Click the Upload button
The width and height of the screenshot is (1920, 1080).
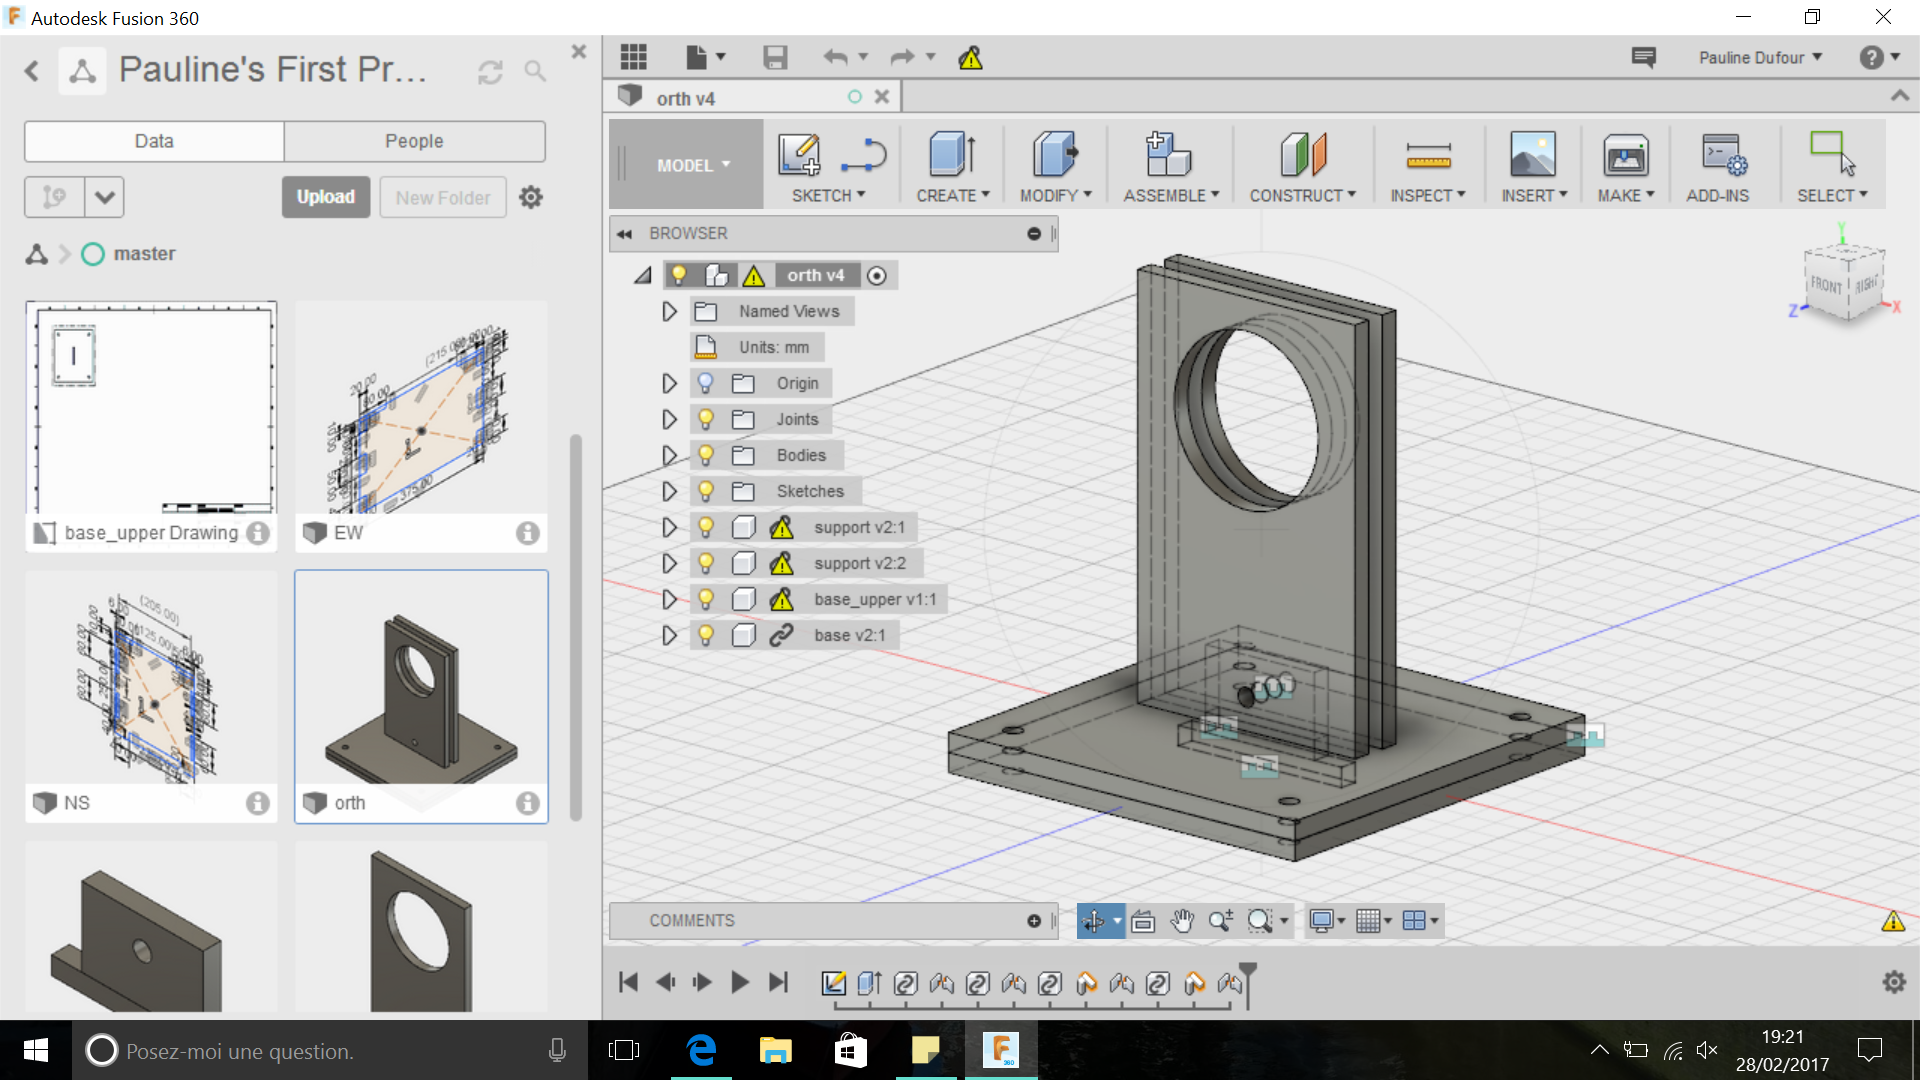325,197
